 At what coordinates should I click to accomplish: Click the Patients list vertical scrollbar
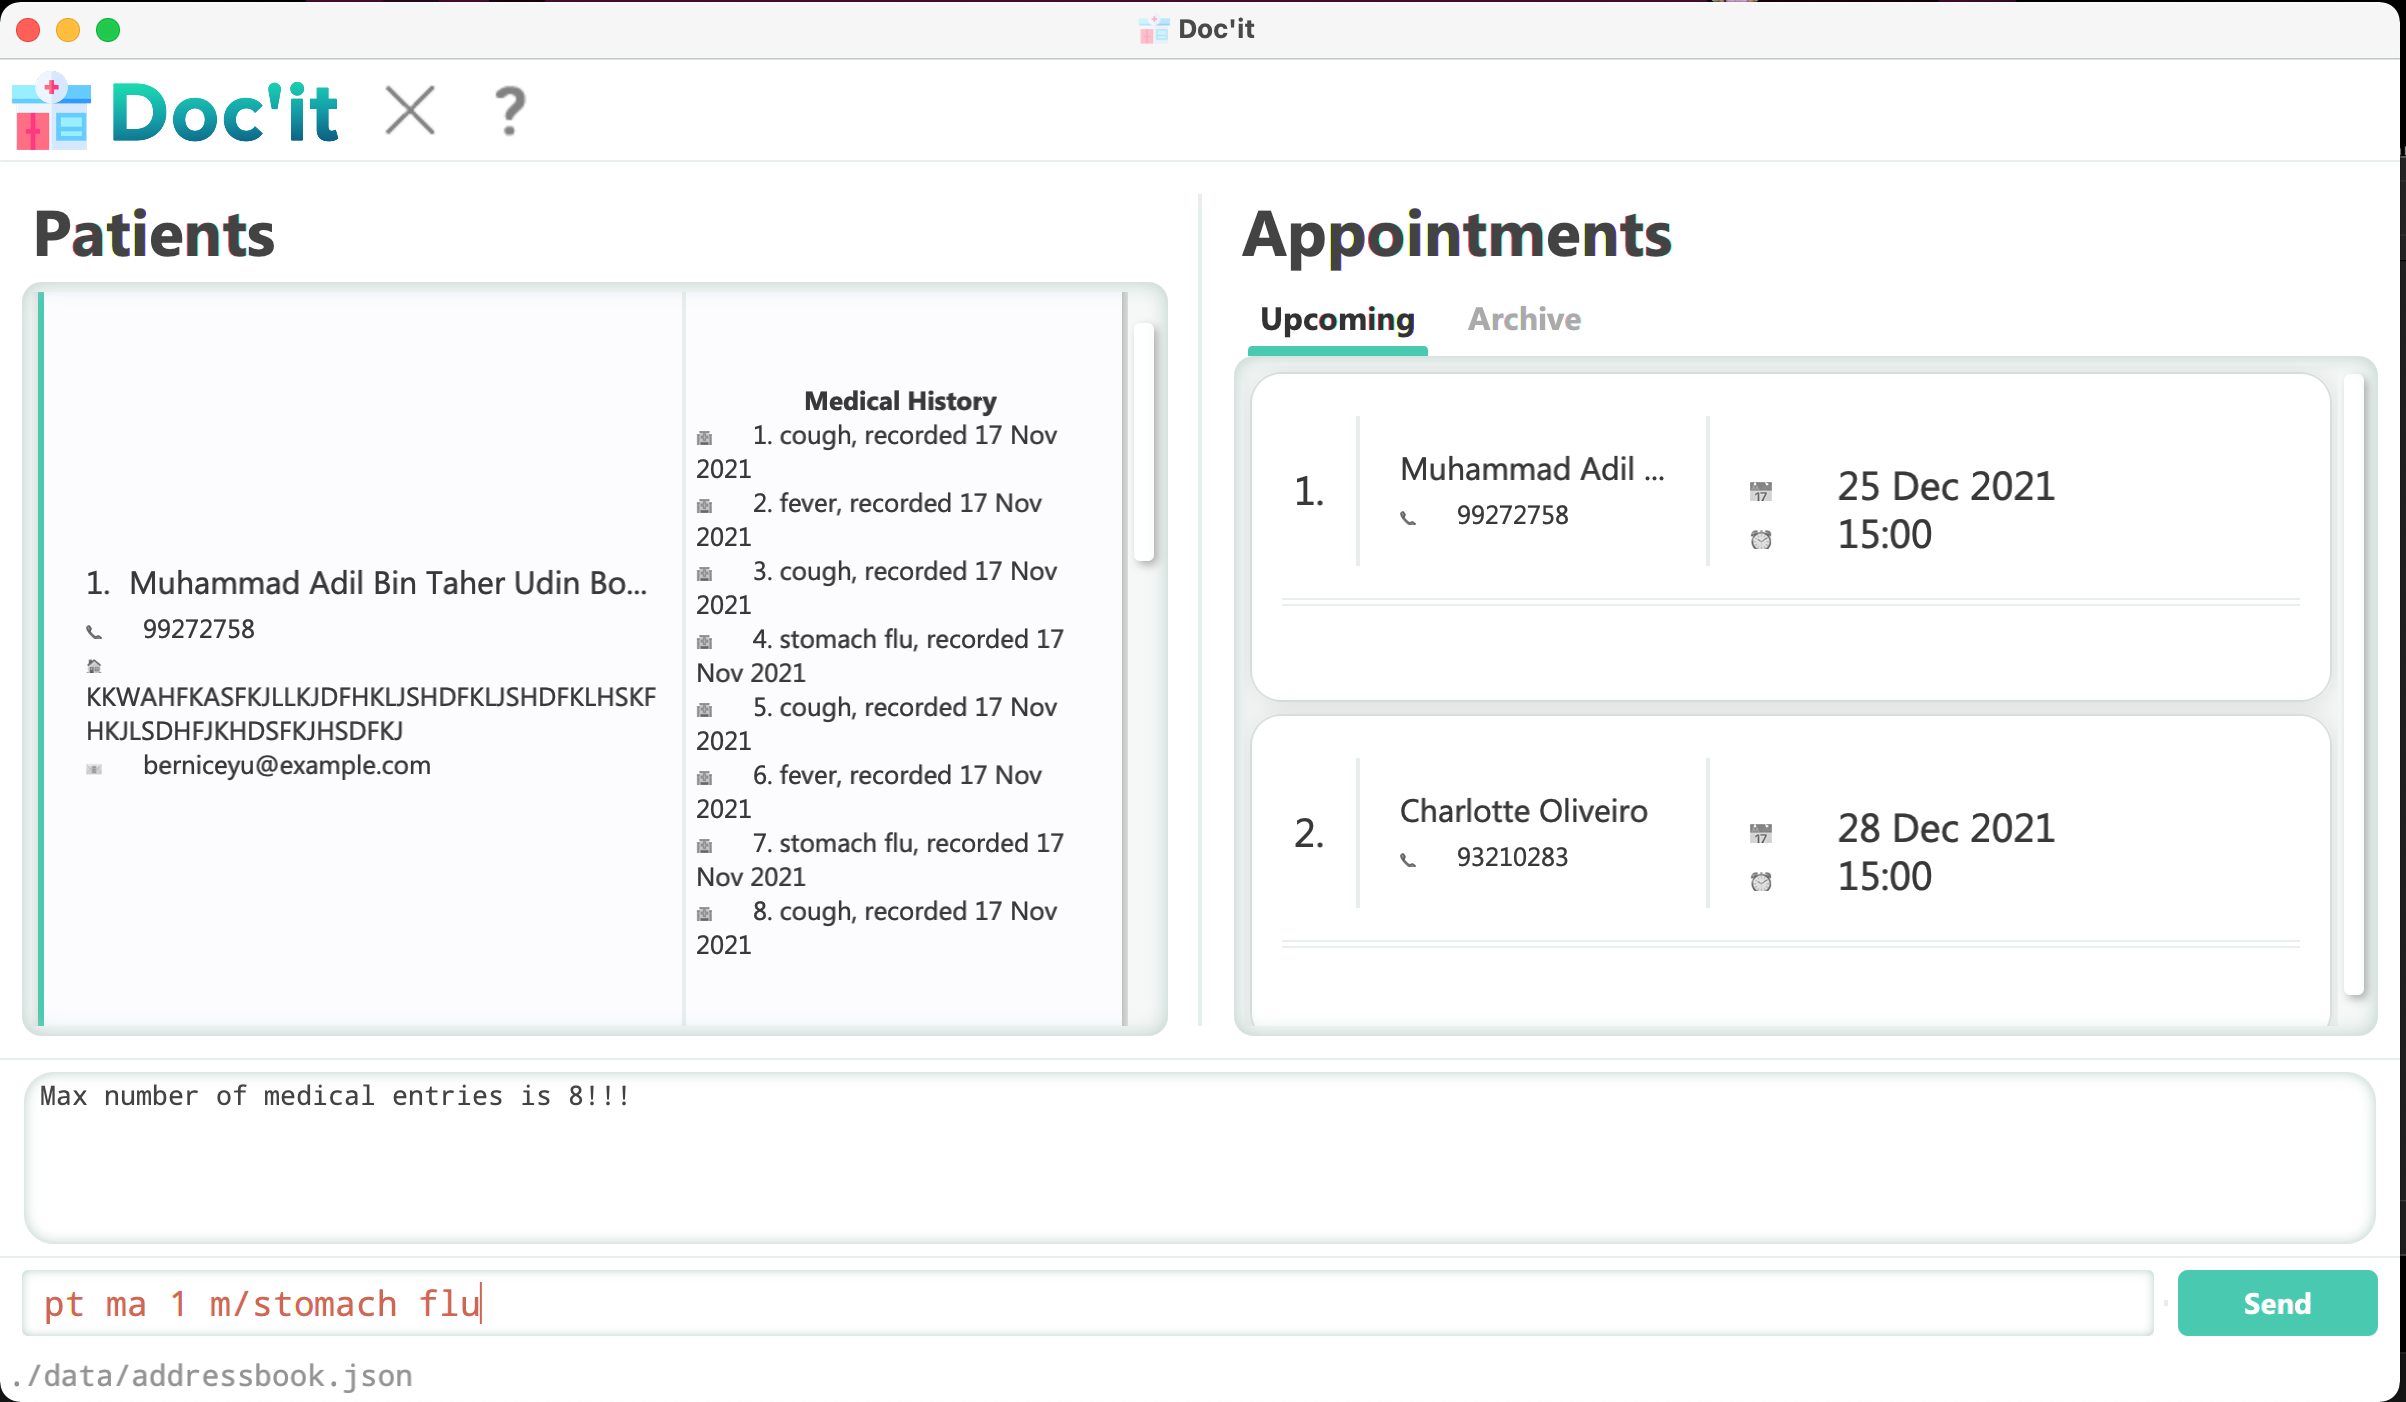coord(1144,440)
